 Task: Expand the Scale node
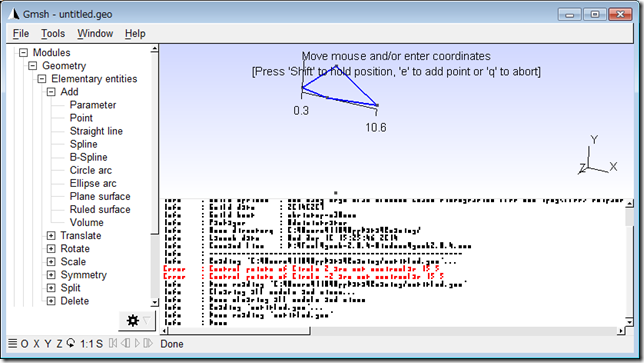pos(51,262)
